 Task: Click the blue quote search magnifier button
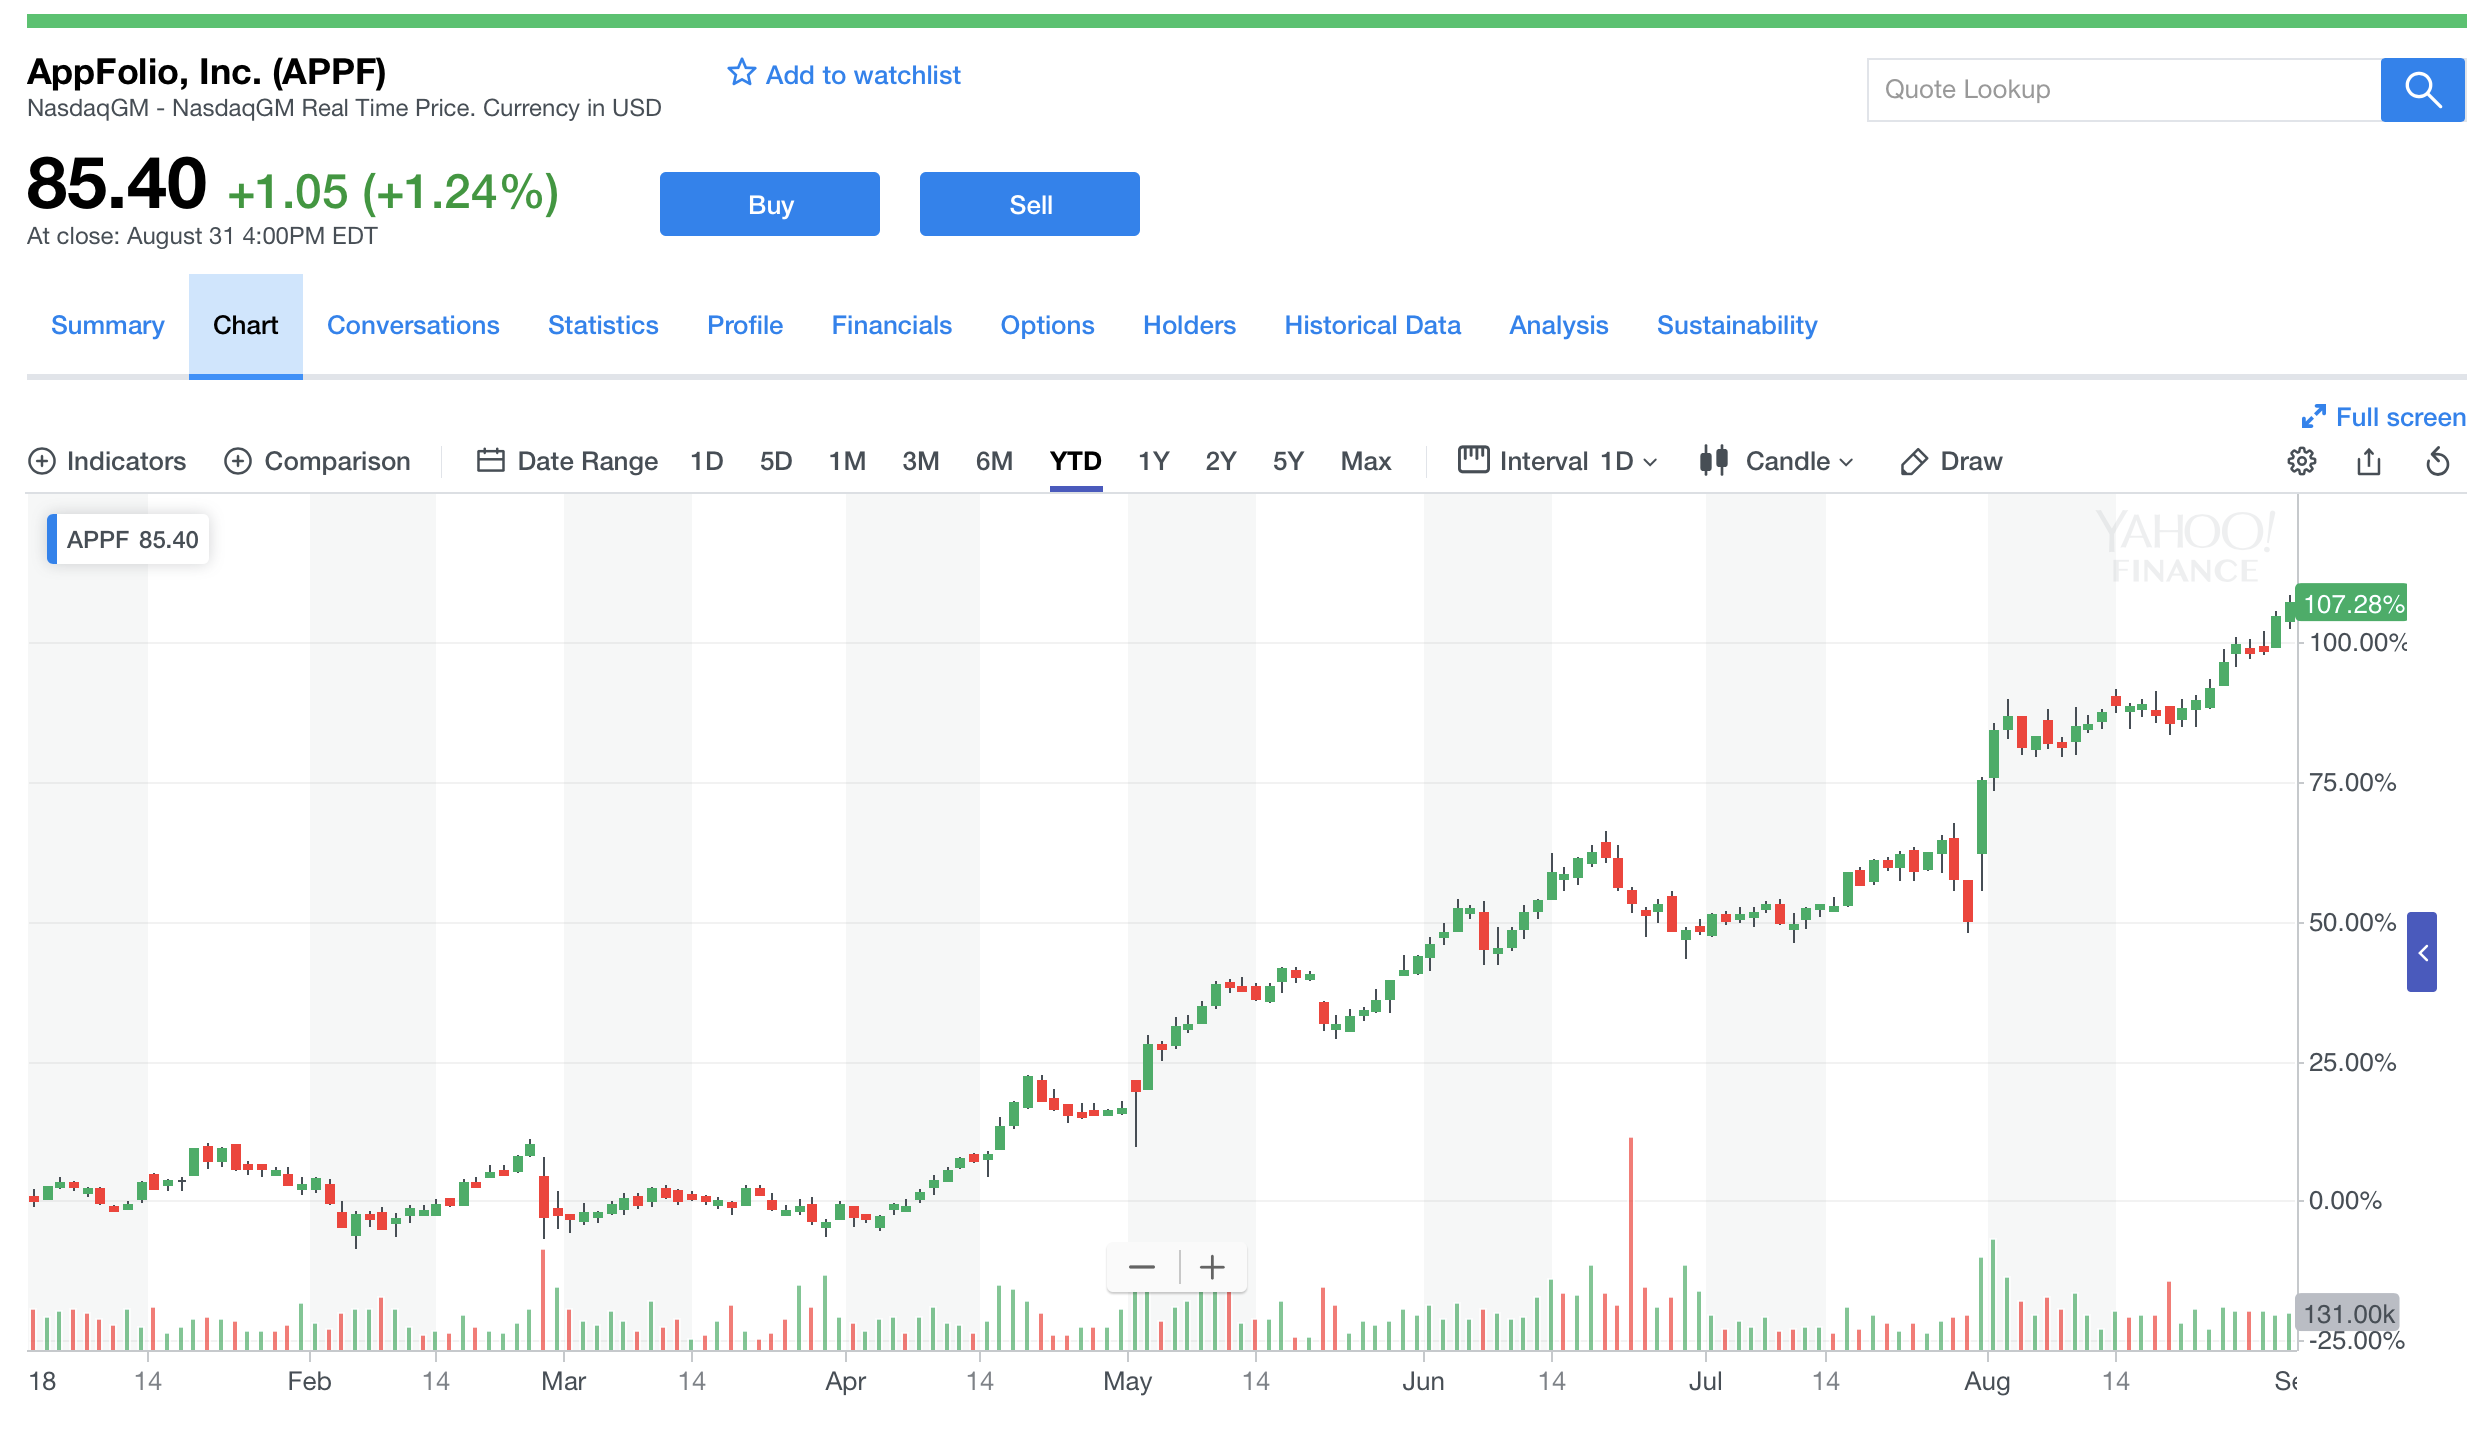click(2422, 90)
